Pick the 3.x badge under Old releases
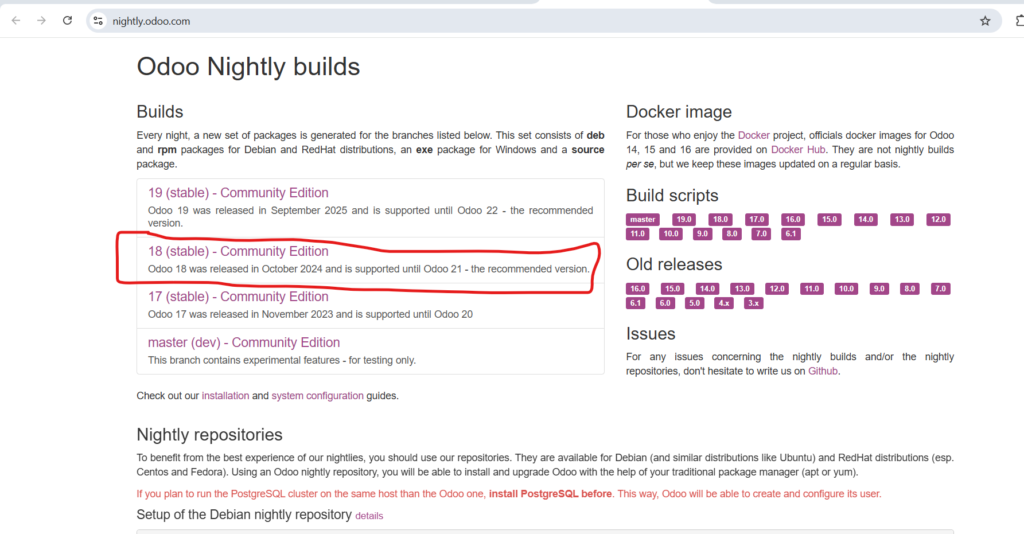1024x534 pixels. pyautogui.click(x=753, y=303)
